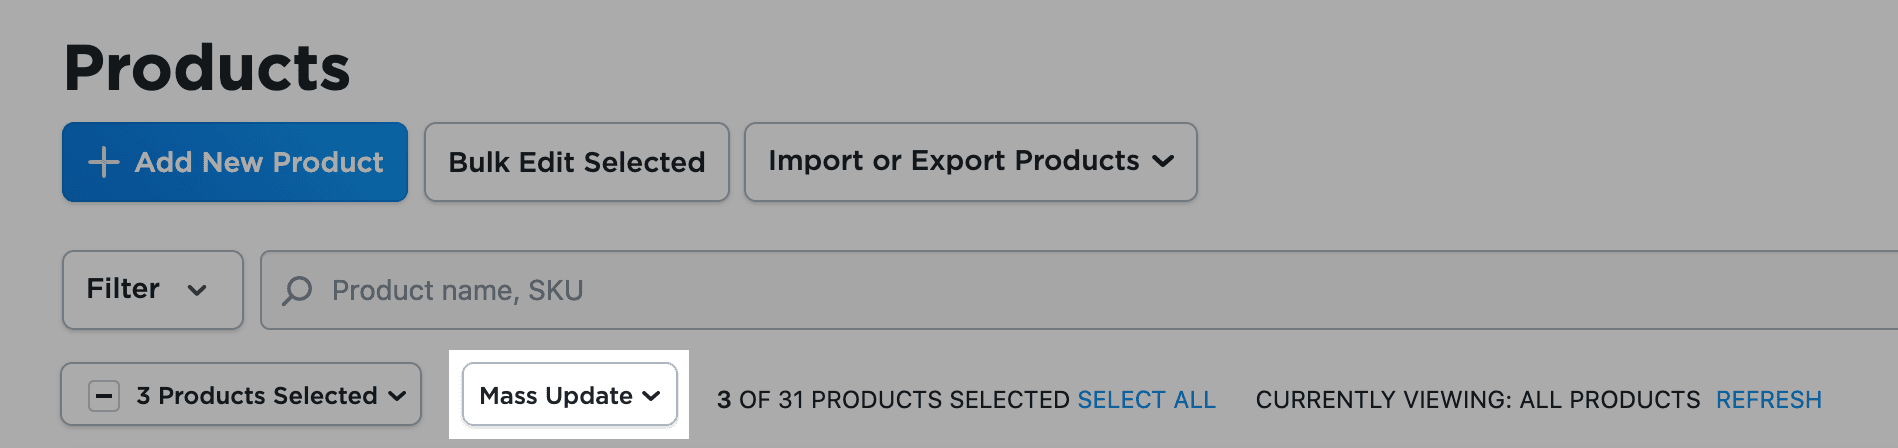Click the arrow next to 3 Products Selected
1898x448 pixels.
coord(398,396)
